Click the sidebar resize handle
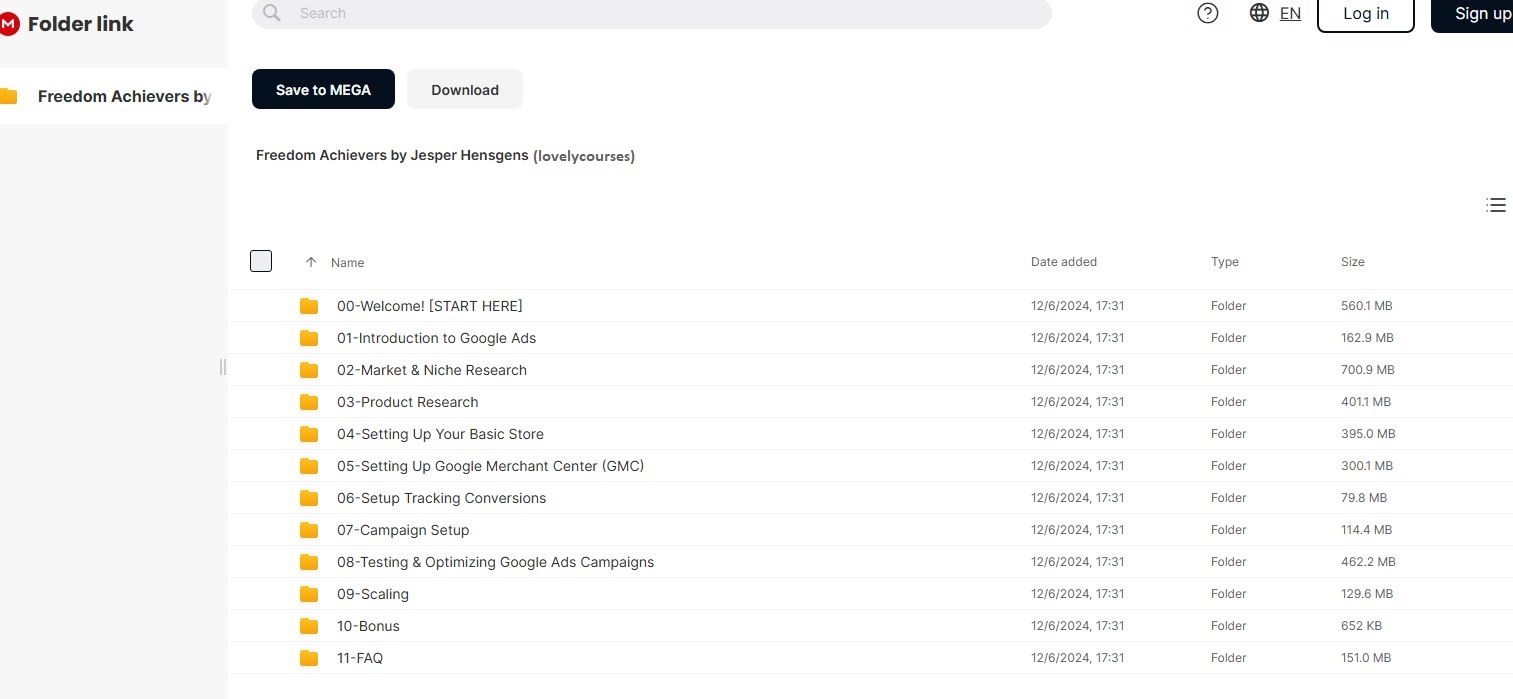This screenshot has width=1513, height=699. [x=223, y=367]
